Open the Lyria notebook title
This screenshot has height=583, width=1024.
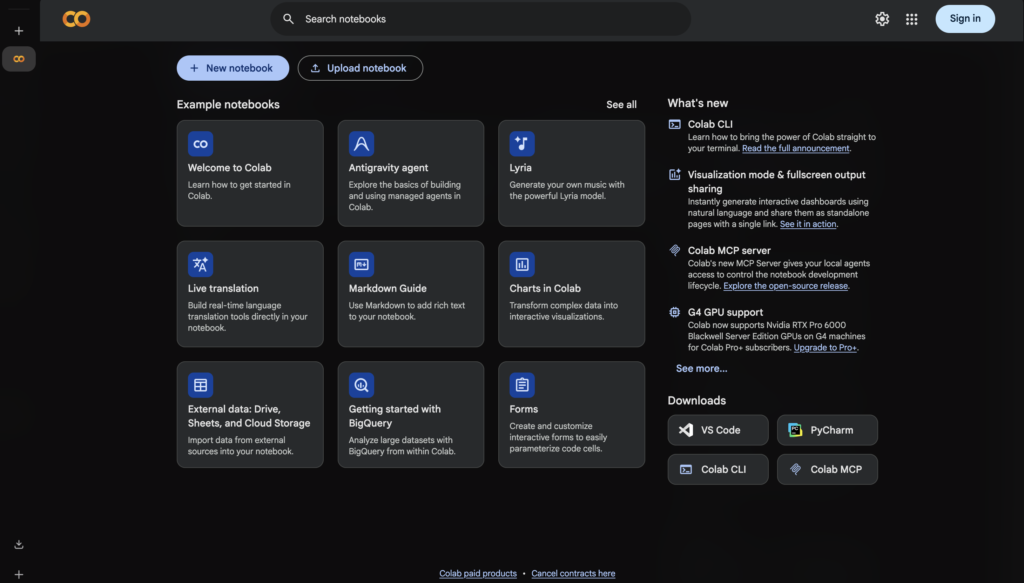(x=520, y=168)
